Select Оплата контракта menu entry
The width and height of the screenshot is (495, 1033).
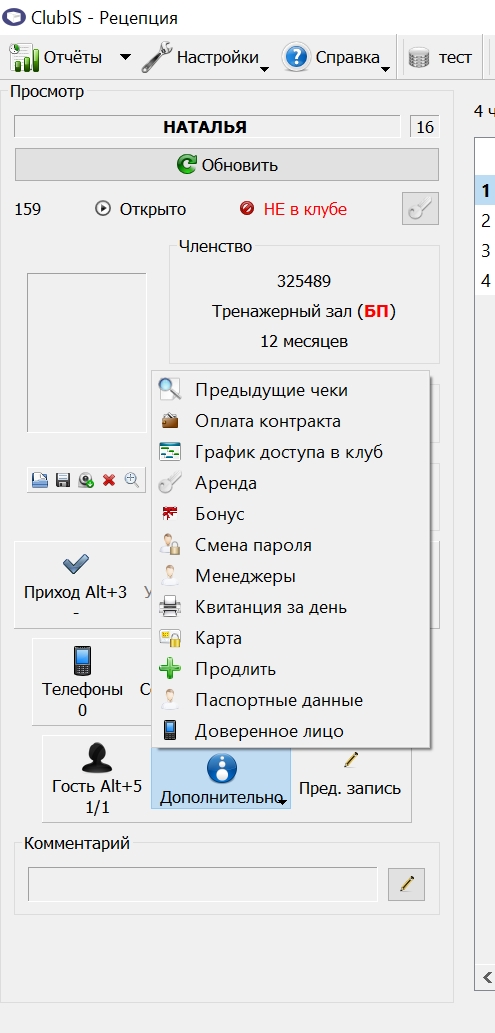point(291,421)
